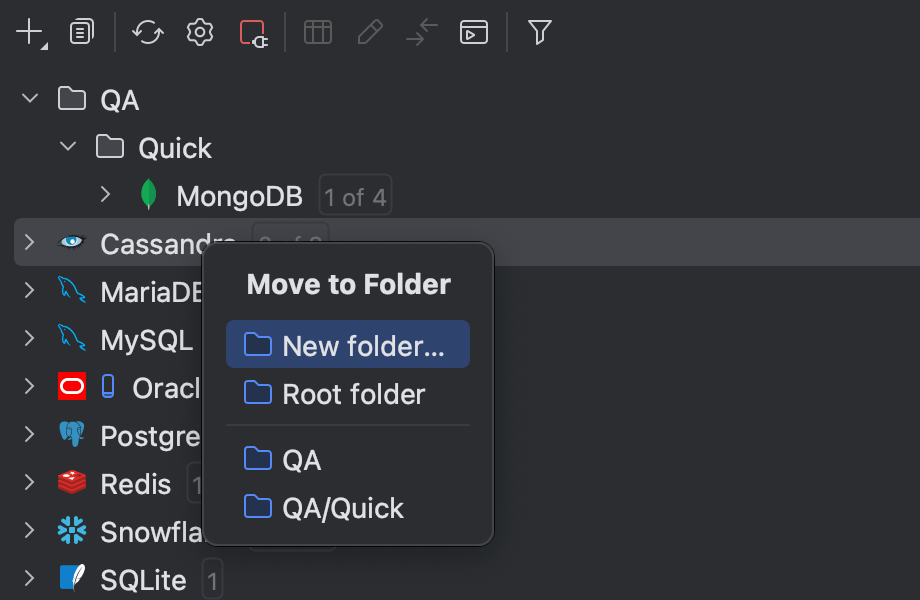Viewport: 920px width, 600px height.
Task: Expand the Cassandra data source
Action: [x=28, y=242]
